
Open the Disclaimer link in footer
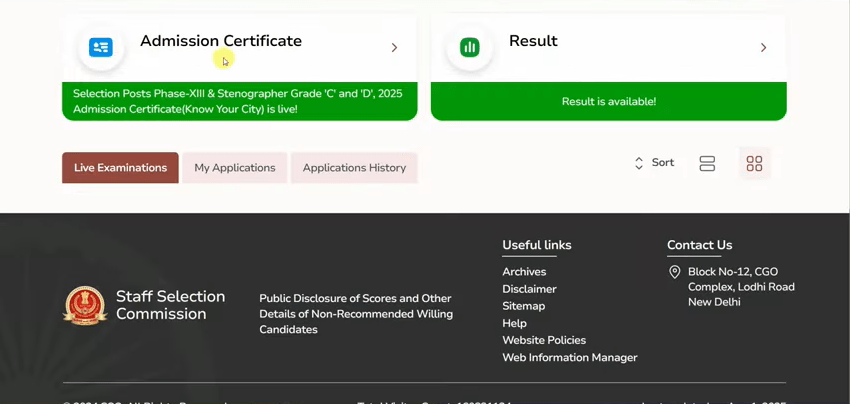(x=529, y=289)
